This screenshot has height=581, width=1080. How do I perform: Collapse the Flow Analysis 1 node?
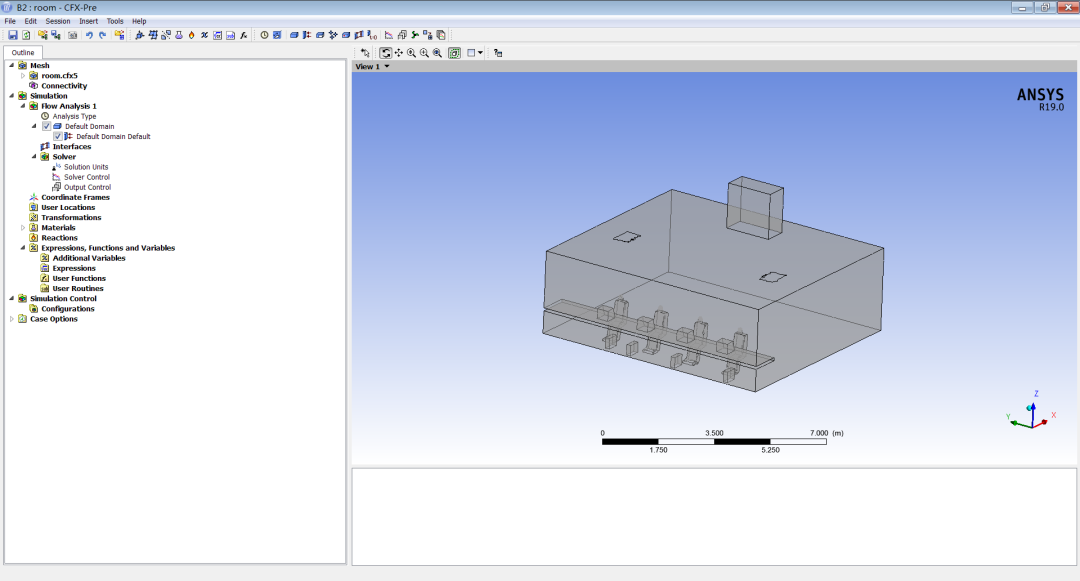(23, 106)
